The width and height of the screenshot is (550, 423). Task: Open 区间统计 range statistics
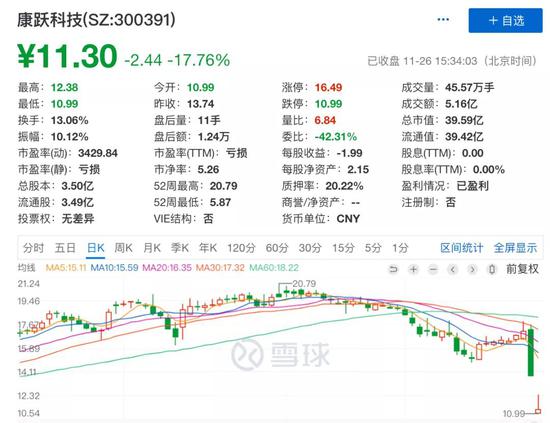tap(462, 248)
